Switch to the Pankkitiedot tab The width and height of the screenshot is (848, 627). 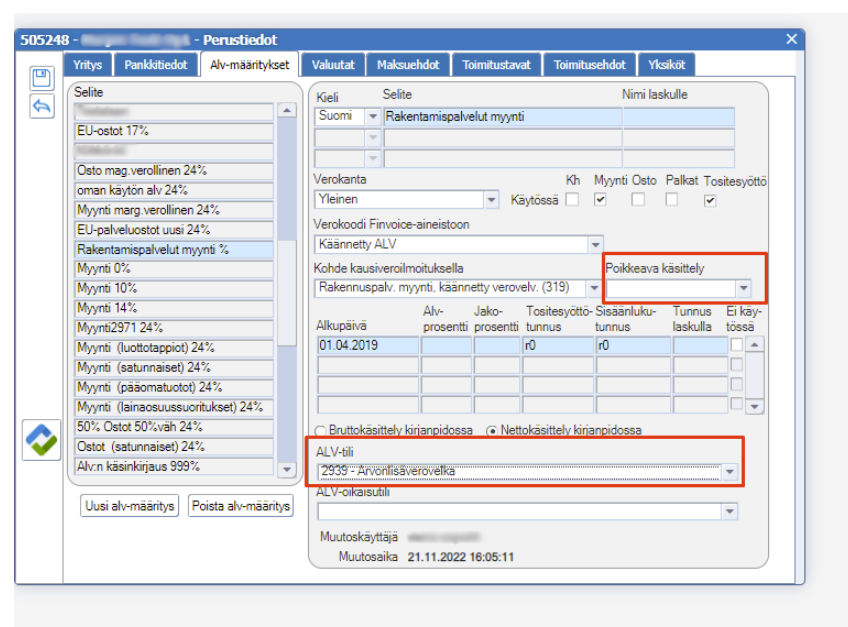156,65
